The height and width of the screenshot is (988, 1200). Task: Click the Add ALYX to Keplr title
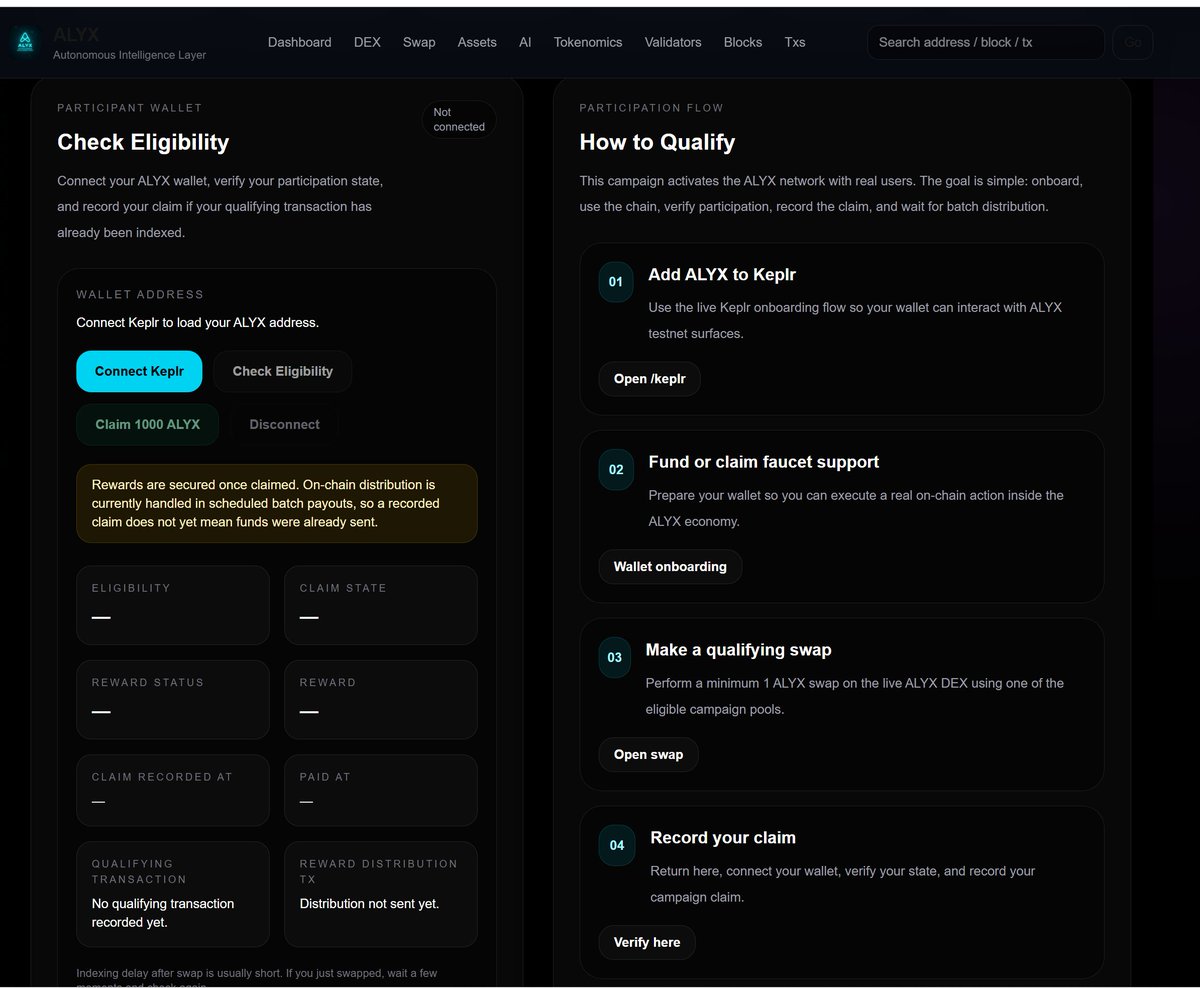722,274
